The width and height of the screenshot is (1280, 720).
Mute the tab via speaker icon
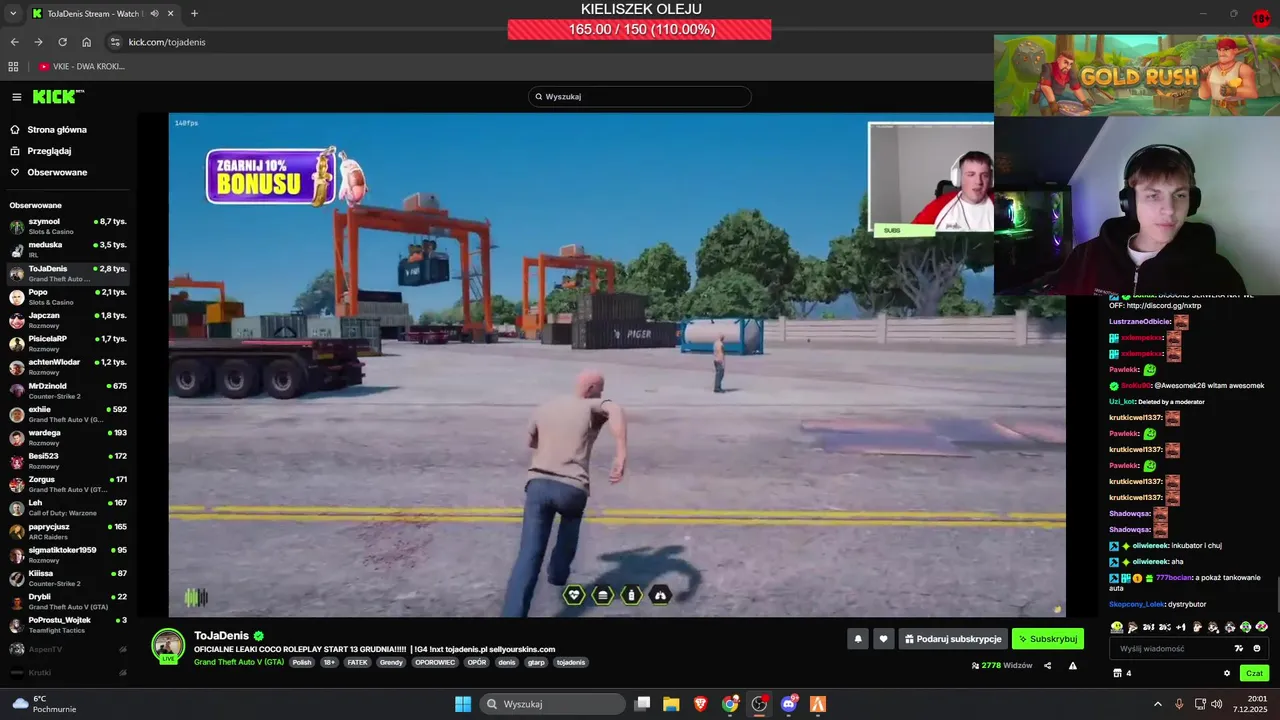[155, 13]
